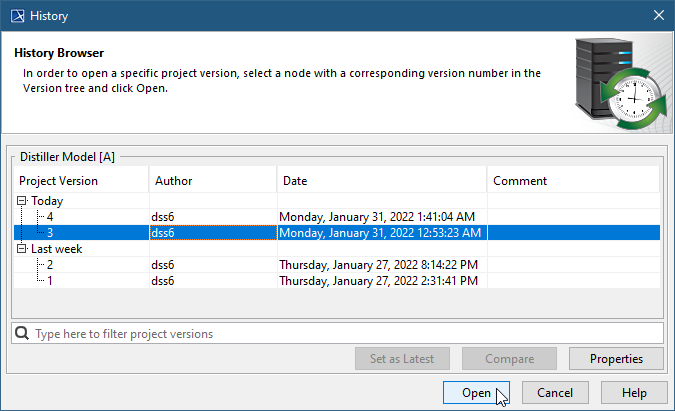675x411 pixels.
Task: Click the Open button
Action: pos(476,393)
